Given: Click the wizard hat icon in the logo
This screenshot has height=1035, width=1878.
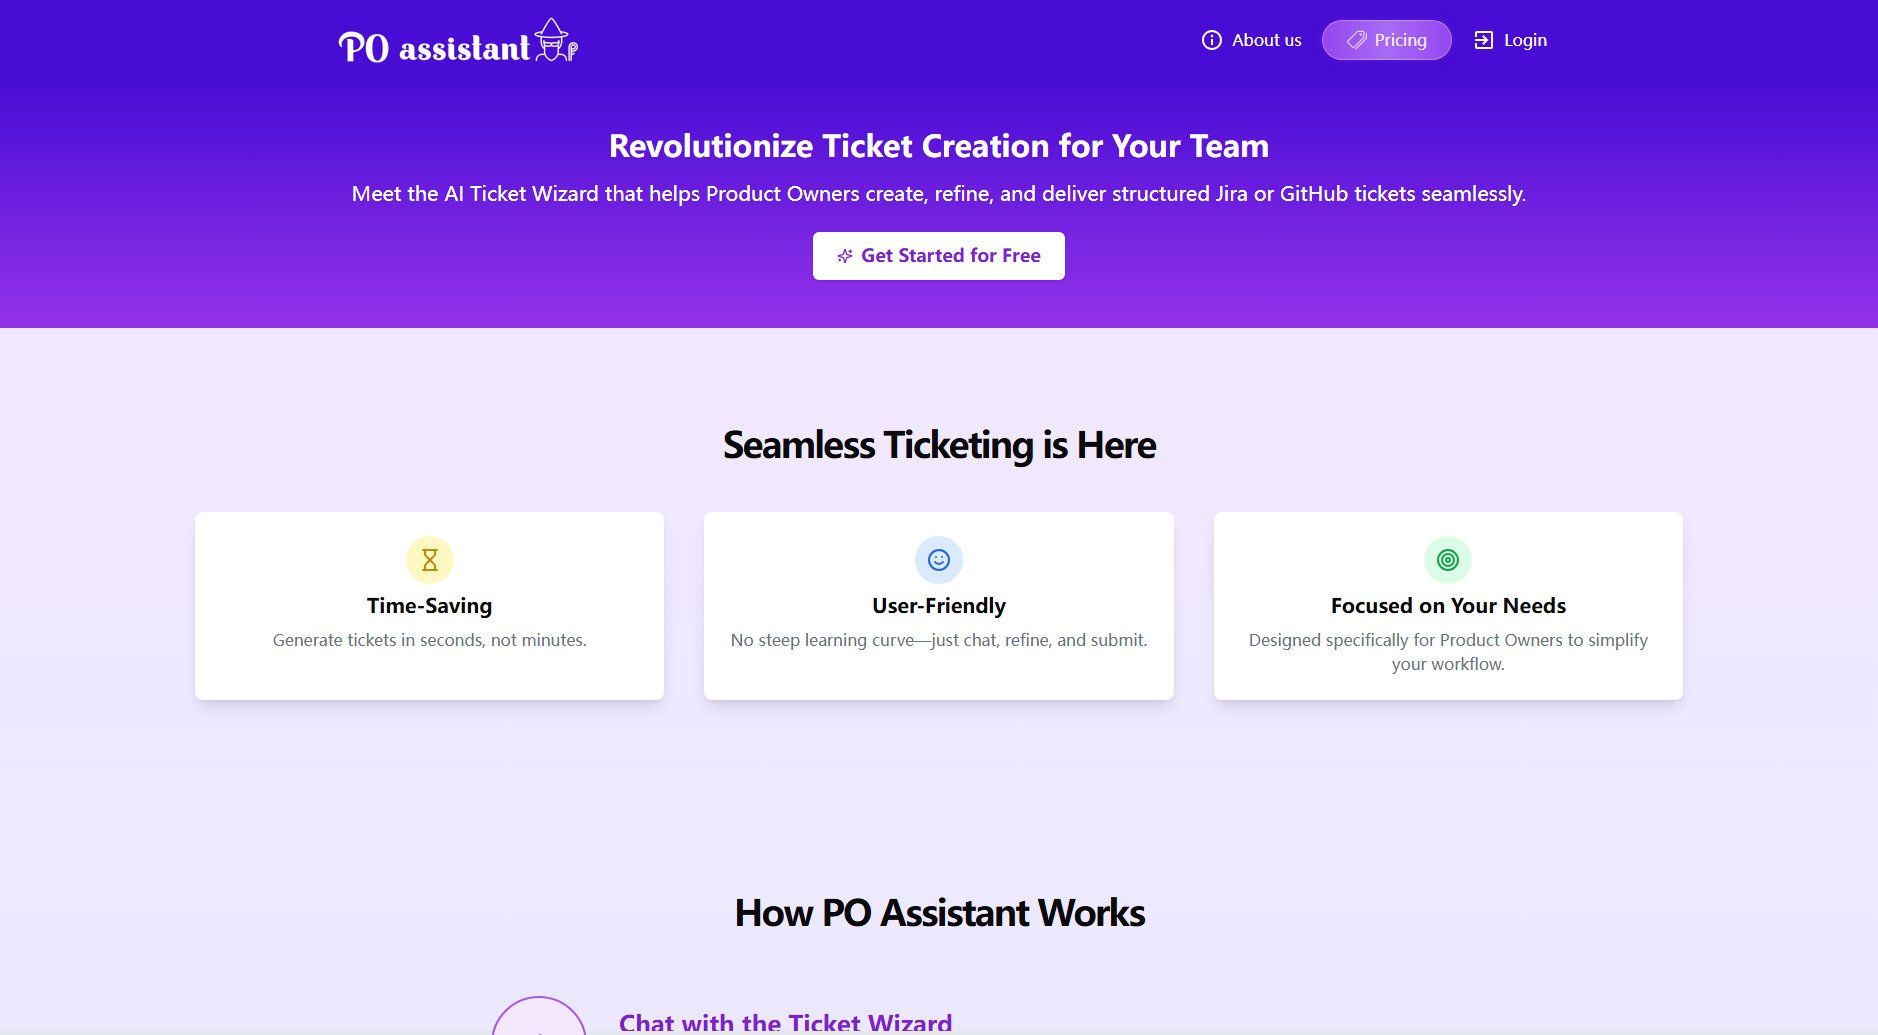Looking at the screenshot, I should (551, 40).
